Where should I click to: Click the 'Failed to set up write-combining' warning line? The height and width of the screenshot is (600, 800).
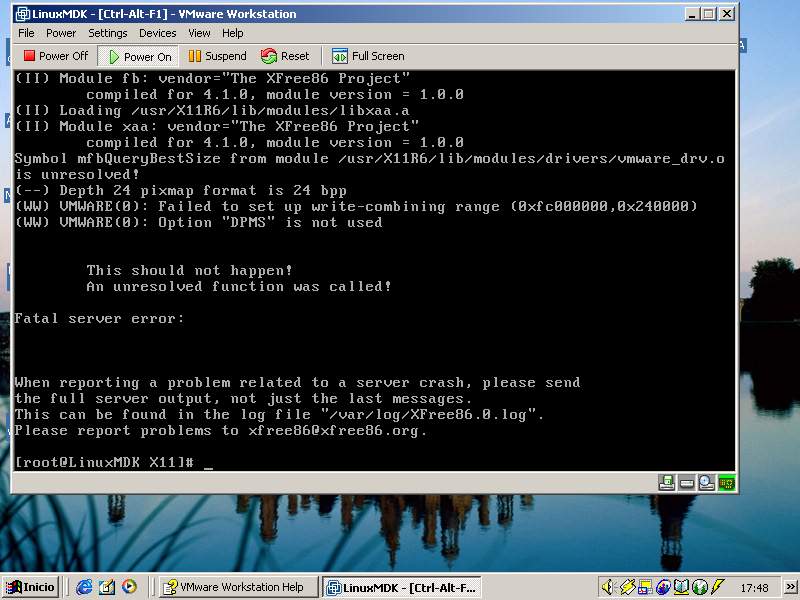pos(356,207)
